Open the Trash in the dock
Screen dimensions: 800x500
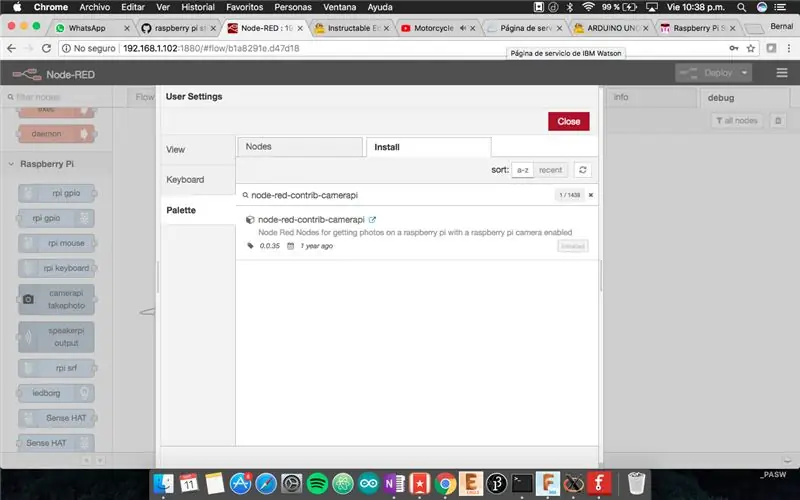pos(636,483)
